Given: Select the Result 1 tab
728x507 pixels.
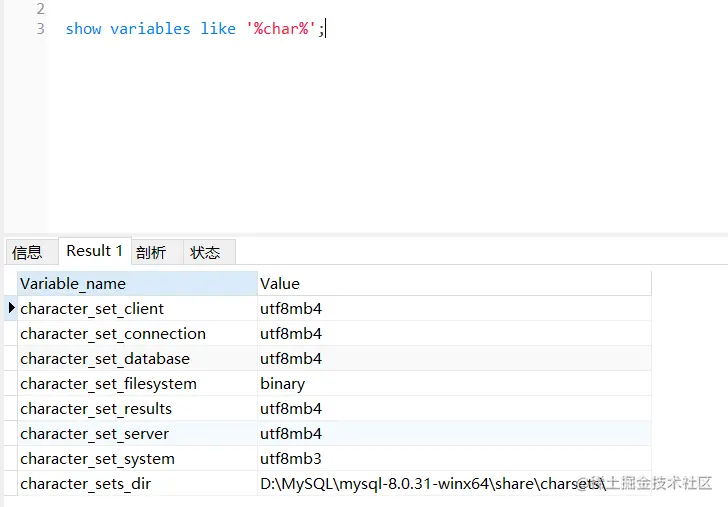Looking at the screenshot, I should tap(95, 251).
